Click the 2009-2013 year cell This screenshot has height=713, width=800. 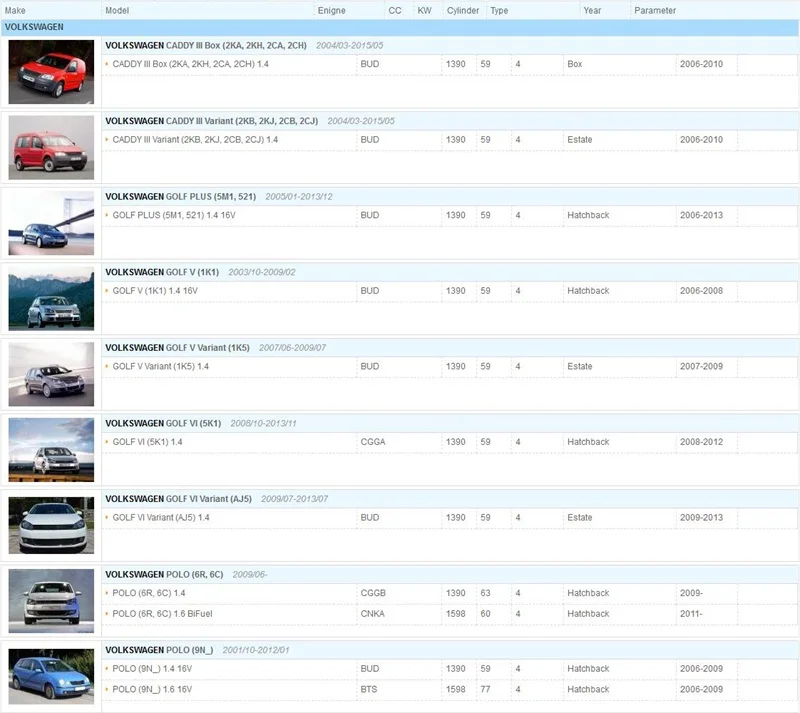click(701, 518)
